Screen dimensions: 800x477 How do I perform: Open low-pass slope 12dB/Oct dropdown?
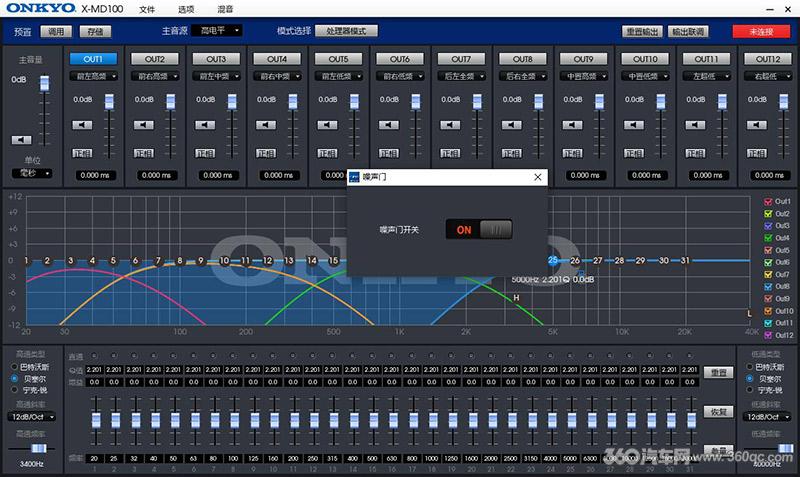(x=767, y=417)
